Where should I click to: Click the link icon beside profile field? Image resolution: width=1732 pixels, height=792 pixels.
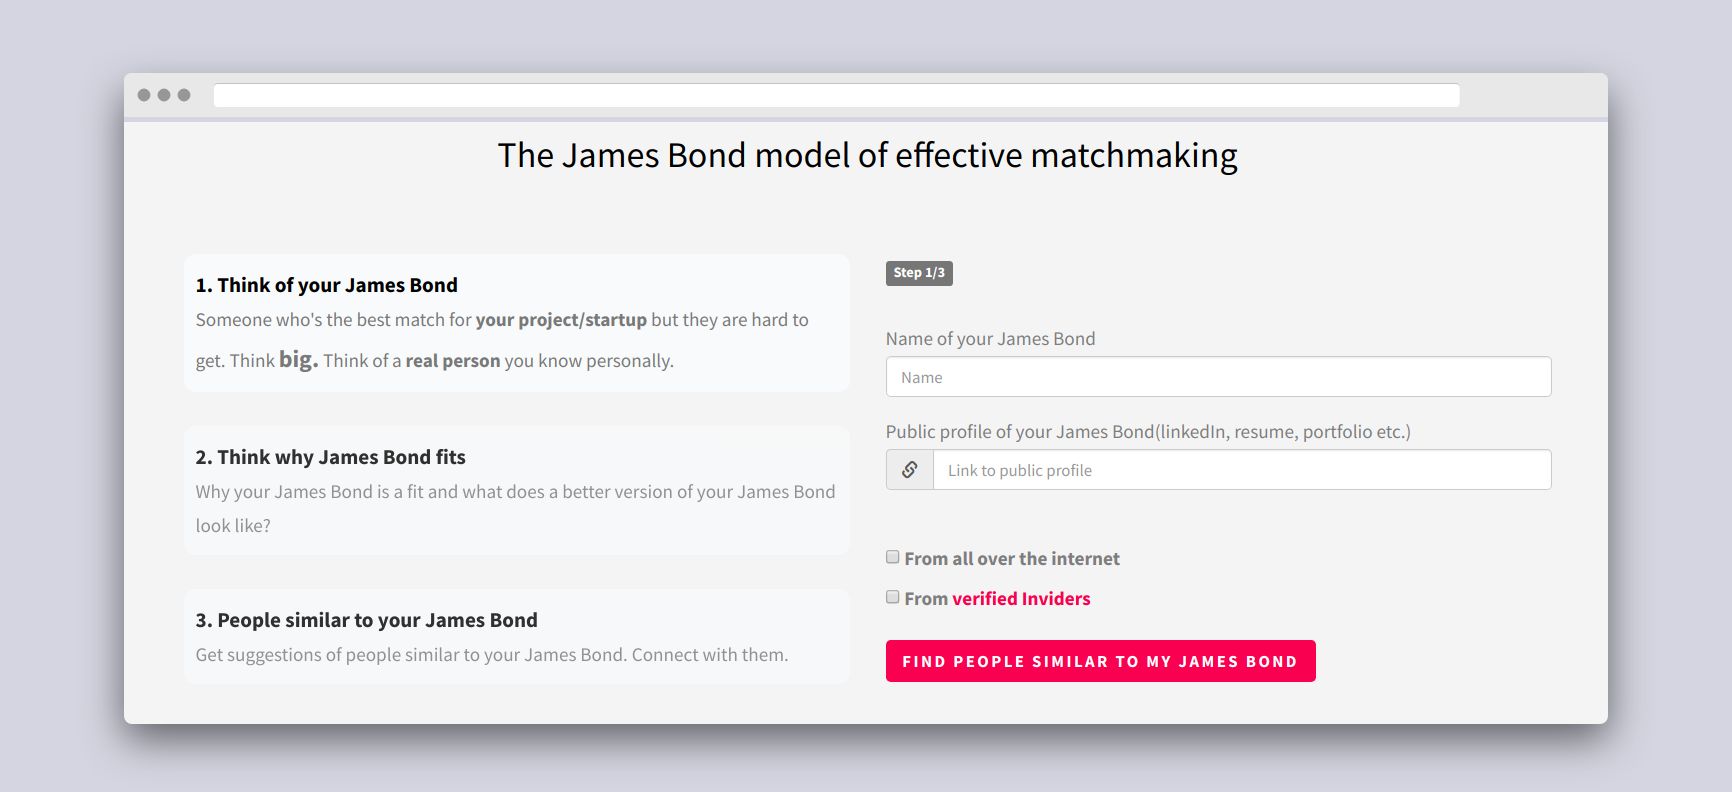tap(909, 470)
